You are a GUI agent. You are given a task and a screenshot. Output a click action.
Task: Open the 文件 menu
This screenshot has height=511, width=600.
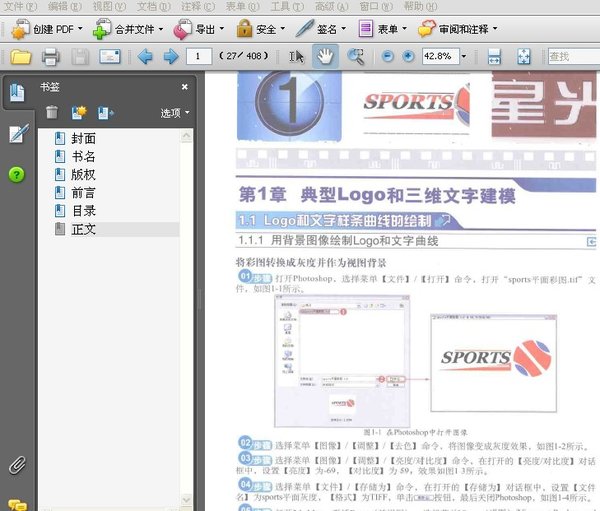pos(20,7)
